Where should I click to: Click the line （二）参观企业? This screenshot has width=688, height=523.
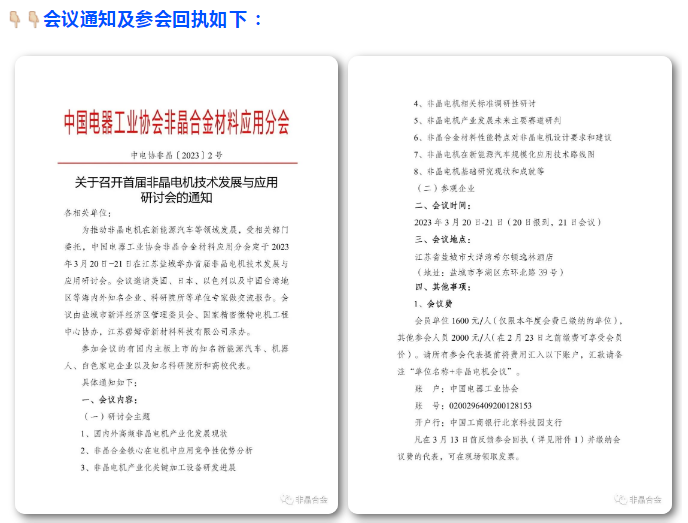tap(445, 188)
